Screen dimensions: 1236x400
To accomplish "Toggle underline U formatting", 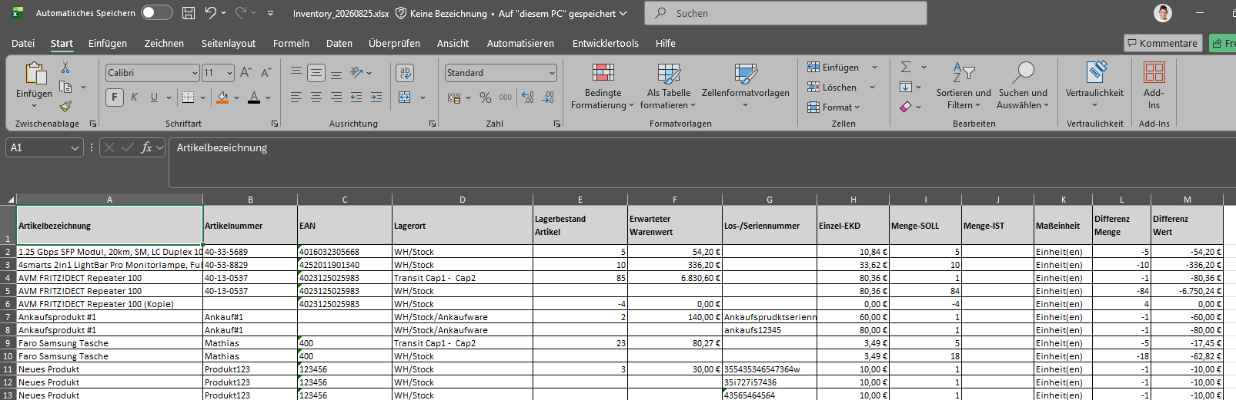I will pyautogui.click(x=156, y=97).
